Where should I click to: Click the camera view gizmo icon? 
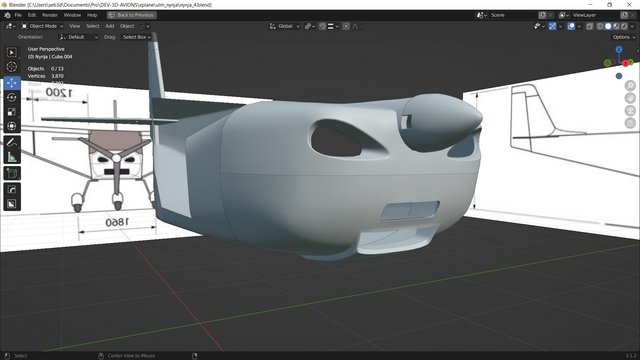click(630, 111)
